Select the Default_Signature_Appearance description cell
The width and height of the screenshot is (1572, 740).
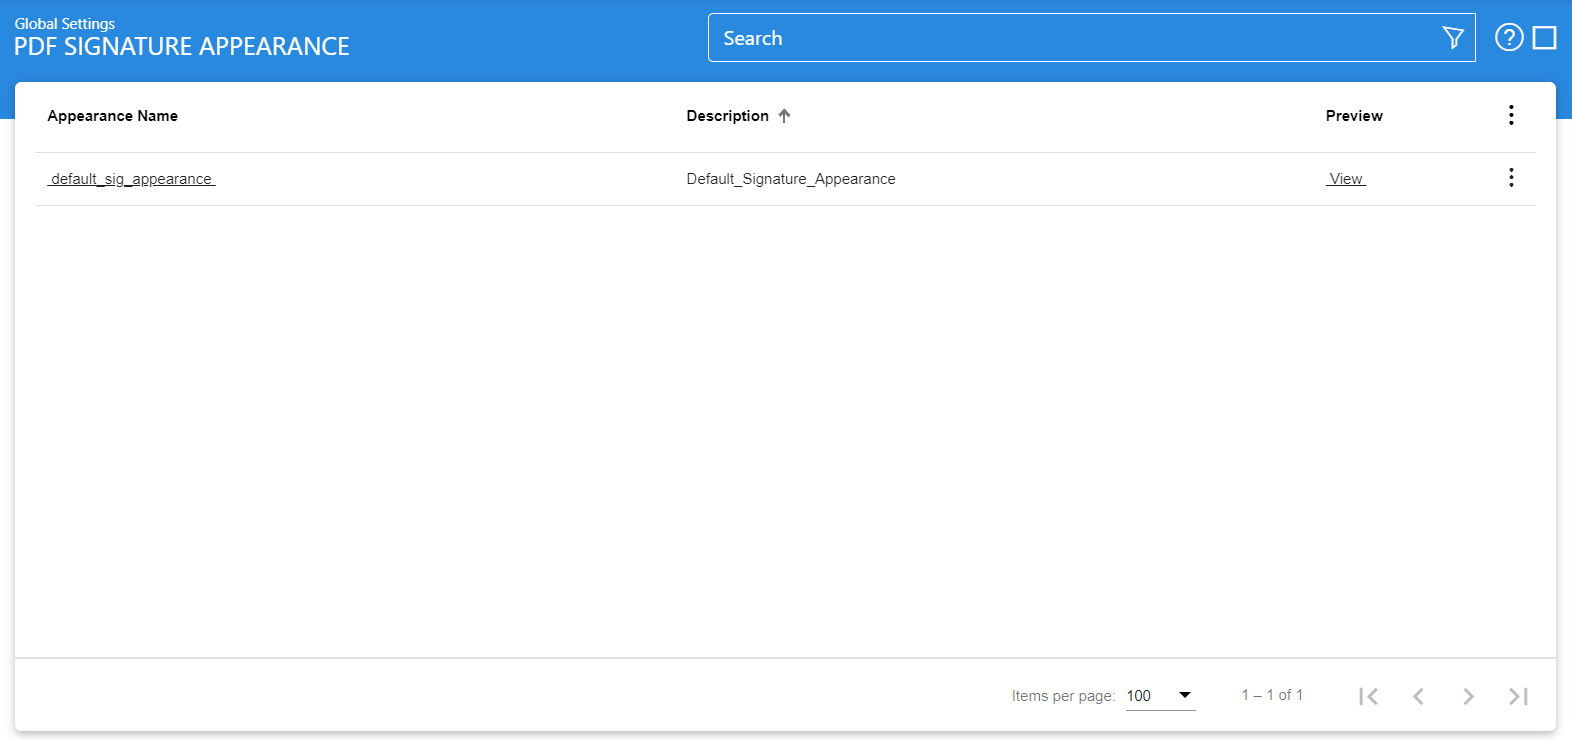[x=791, y=179]
